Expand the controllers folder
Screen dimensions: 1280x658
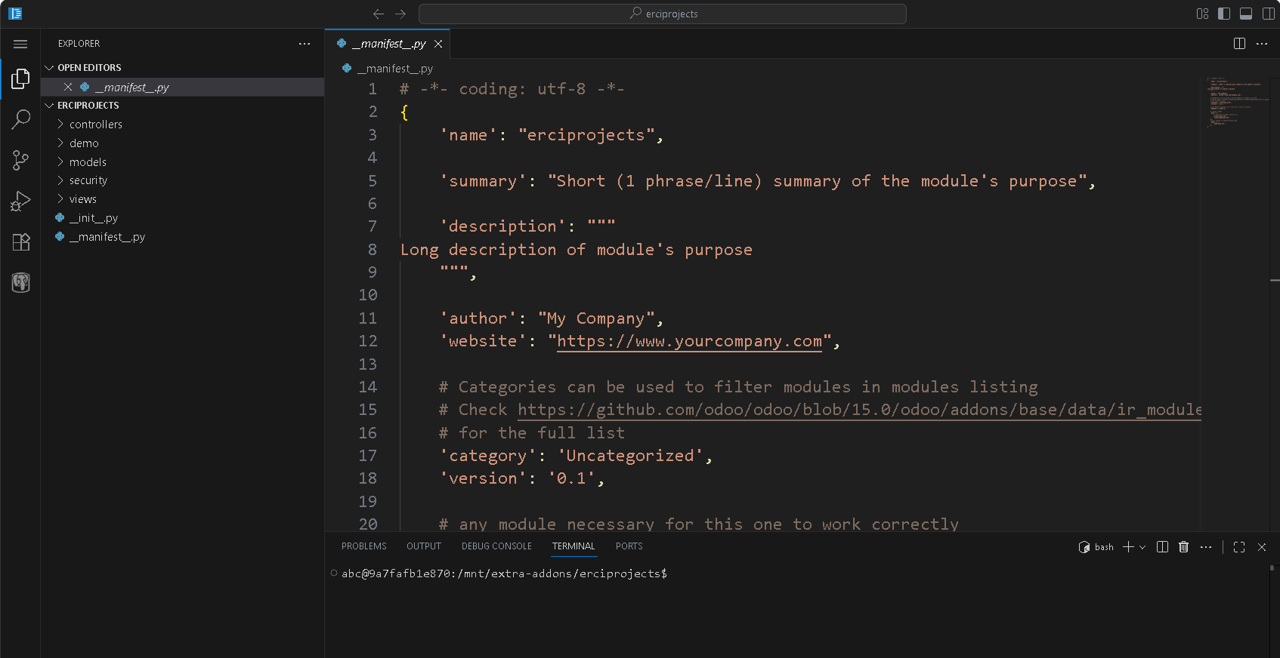(95, 124)
